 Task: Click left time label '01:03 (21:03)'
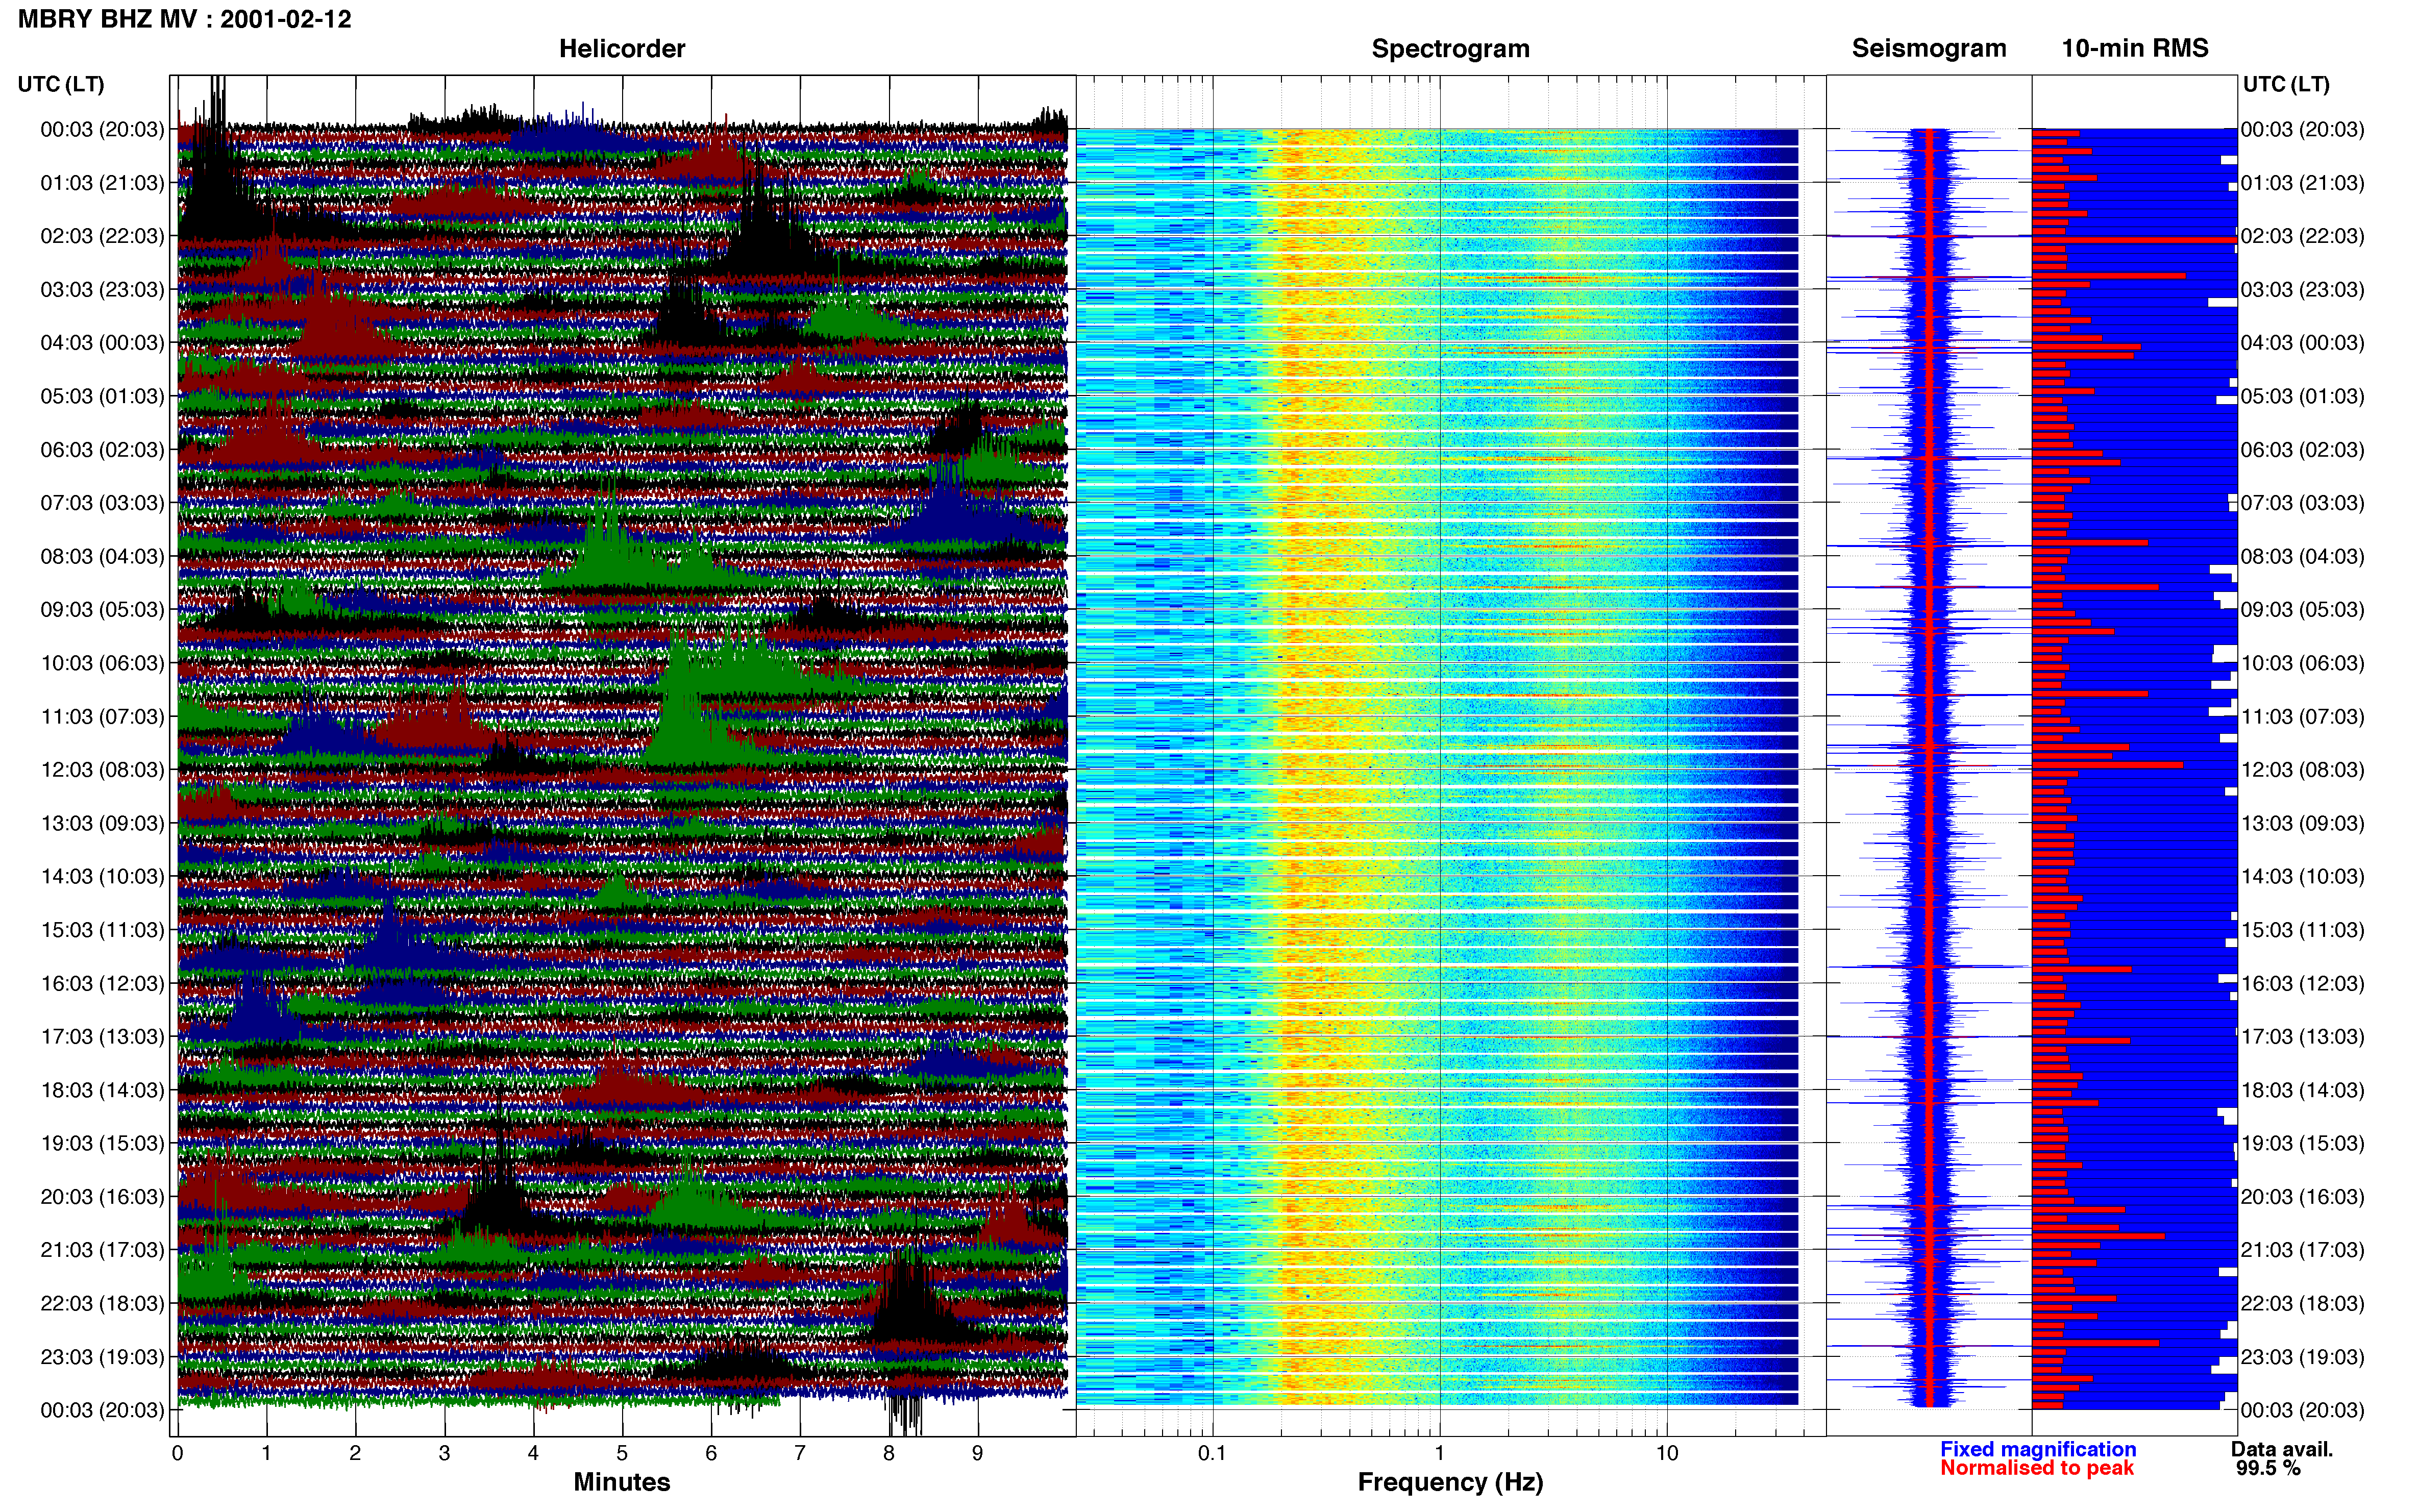pyautogui.click(x=102, y=182)
